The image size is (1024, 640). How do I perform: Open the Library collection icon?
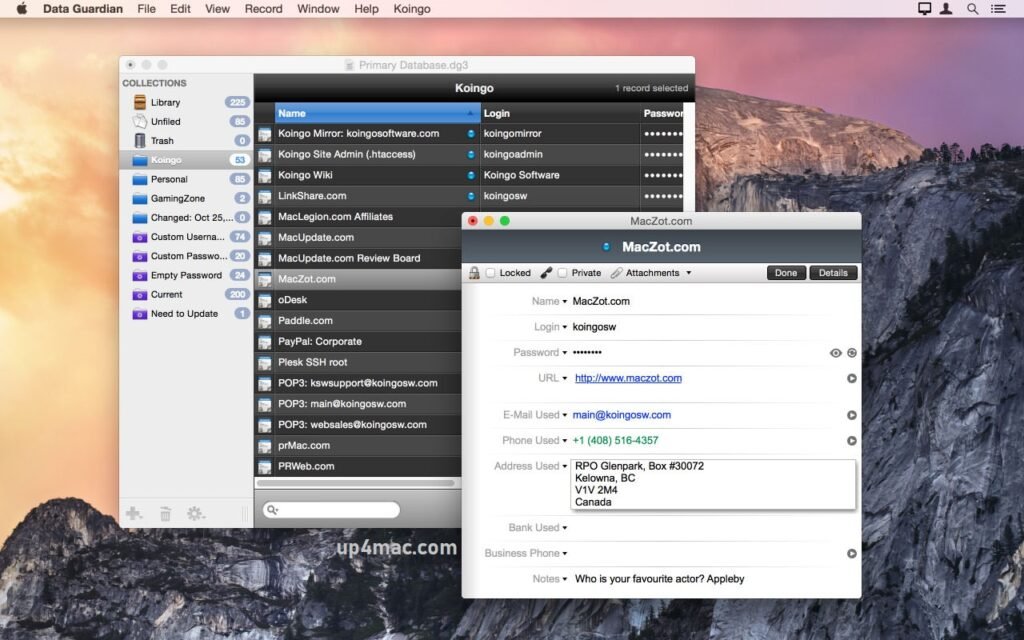139,102
